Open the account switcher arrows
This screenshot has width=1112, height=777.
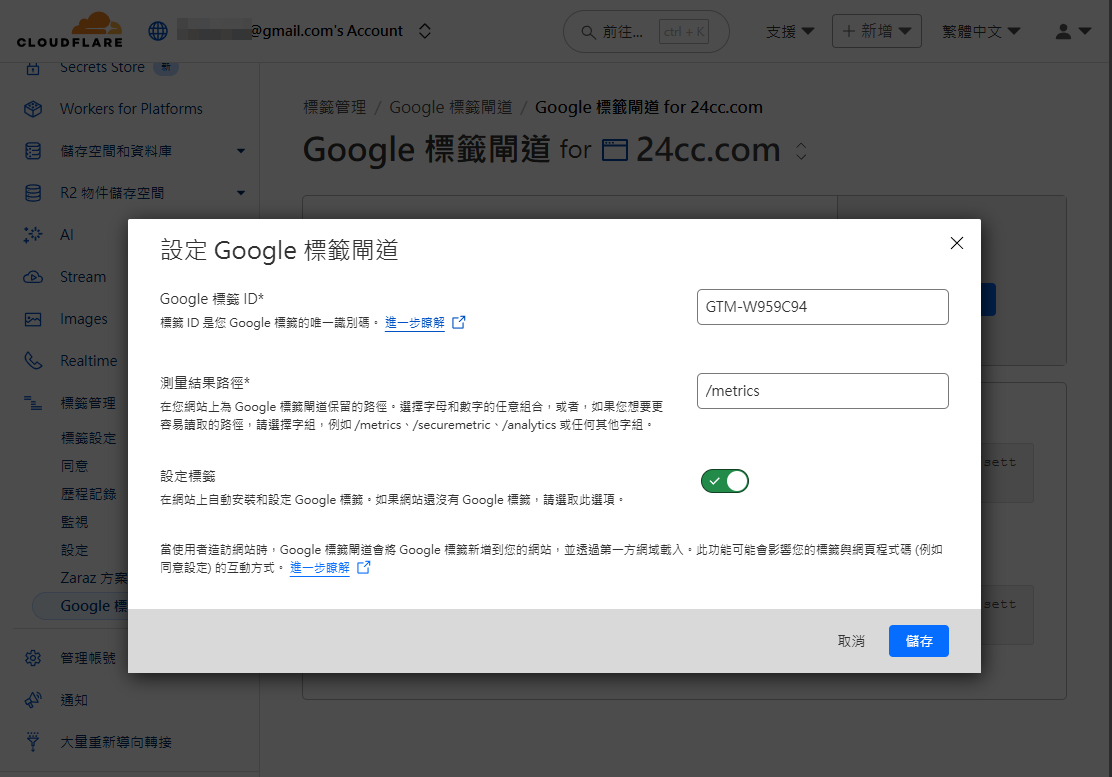[425, 31]
